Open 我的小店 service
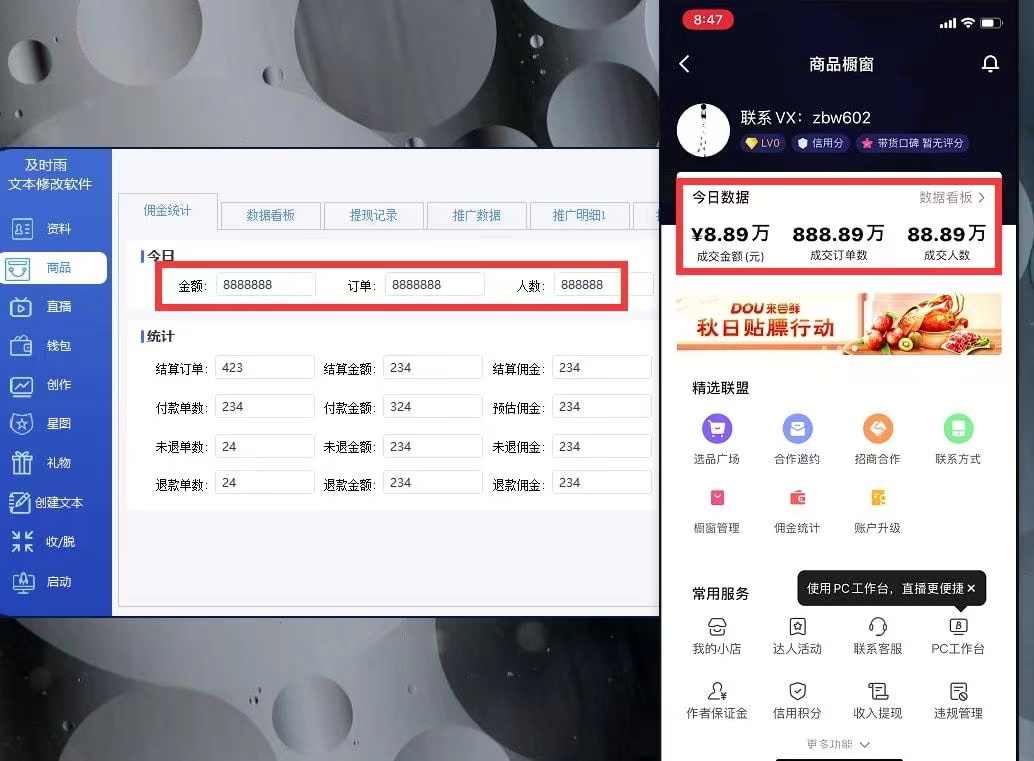Image resolution: width=1034 pixels, height=761 pixels. (x=717, y=636)
